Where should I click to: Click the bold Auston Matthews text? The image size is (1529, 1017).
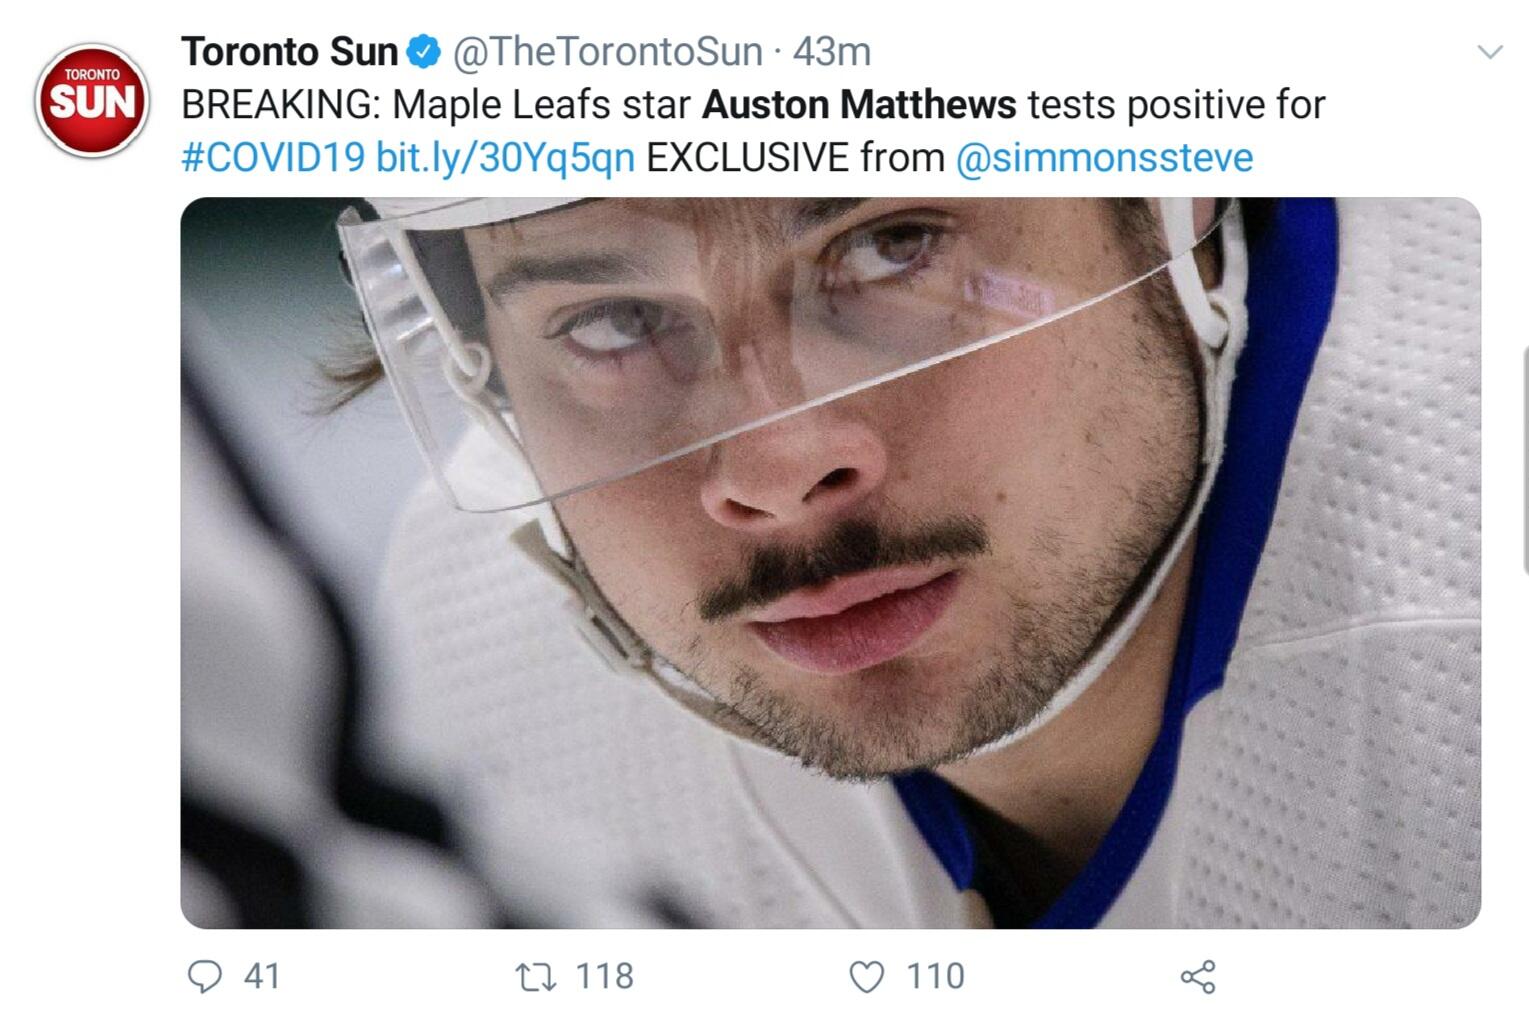pyautogui.click(x=859, y=105)
